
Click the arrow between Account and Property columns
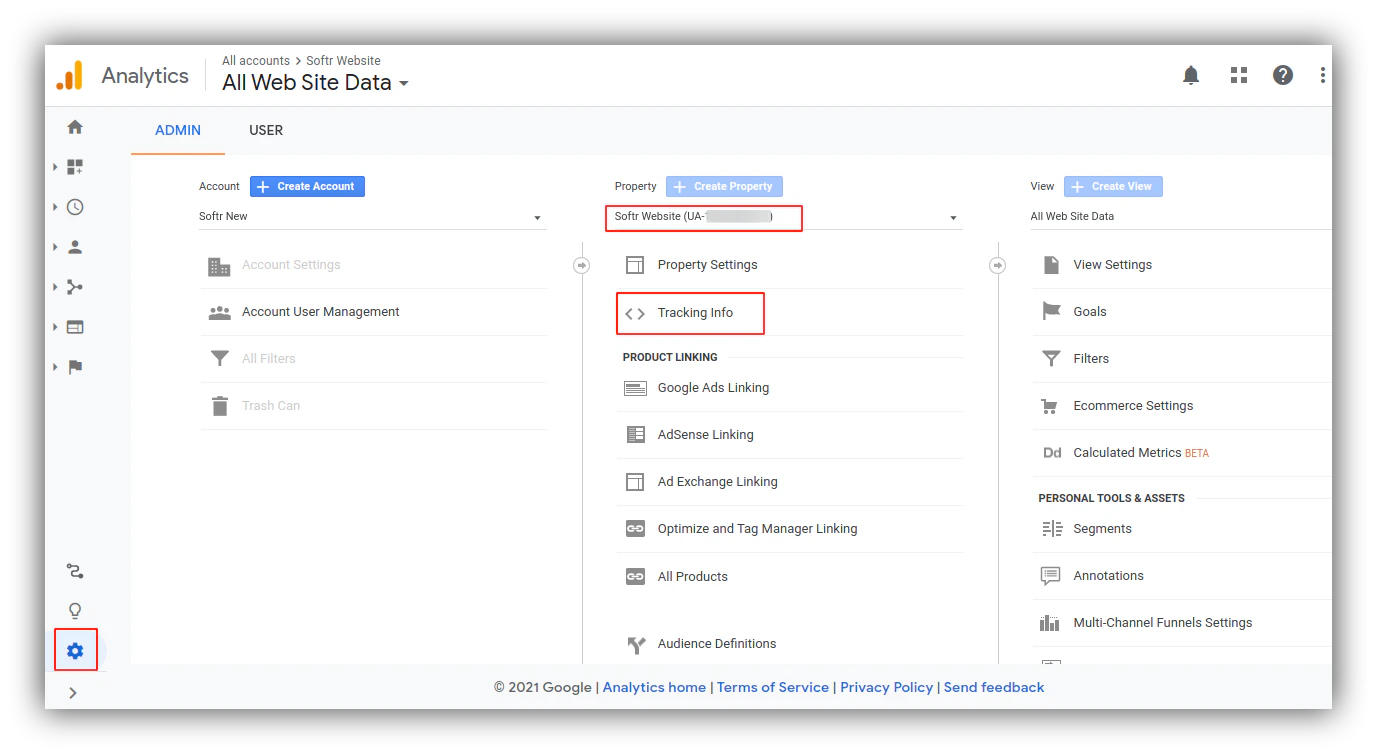click(x=582, y=265)
